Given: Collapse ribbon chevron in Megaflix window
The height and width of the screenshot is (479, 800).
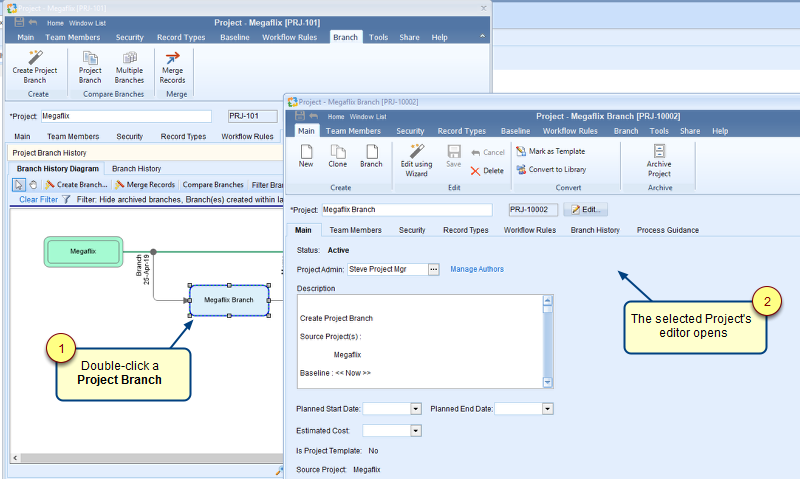Looking at the screenshot, I should [x=482, y=36].
